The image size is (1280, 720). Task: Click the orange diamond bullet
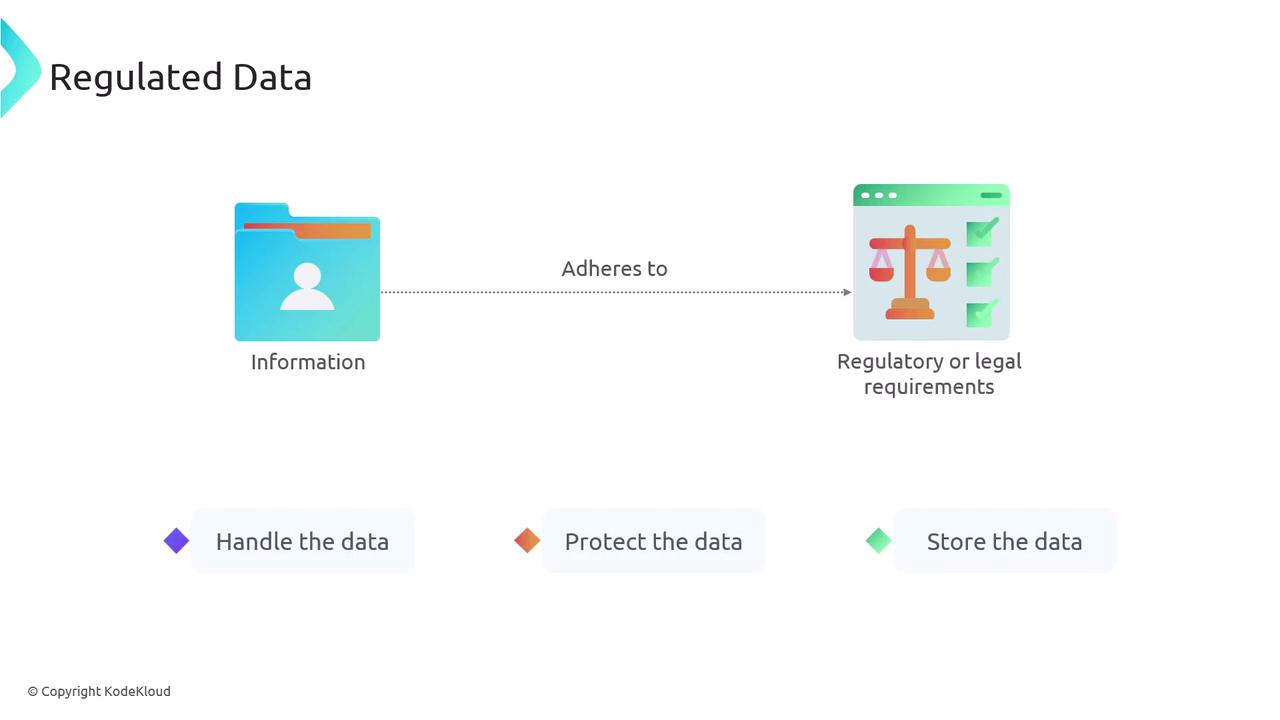point(527,541)
